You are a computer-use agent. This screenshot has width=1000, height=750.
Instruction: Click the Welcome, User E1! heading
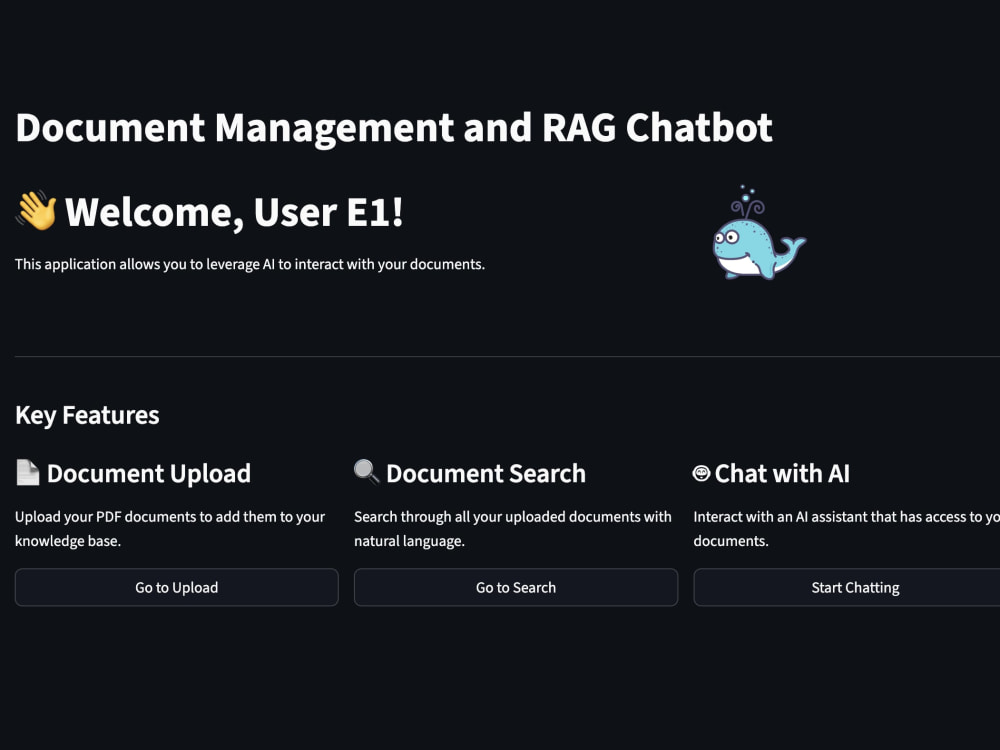coord(234,212)
